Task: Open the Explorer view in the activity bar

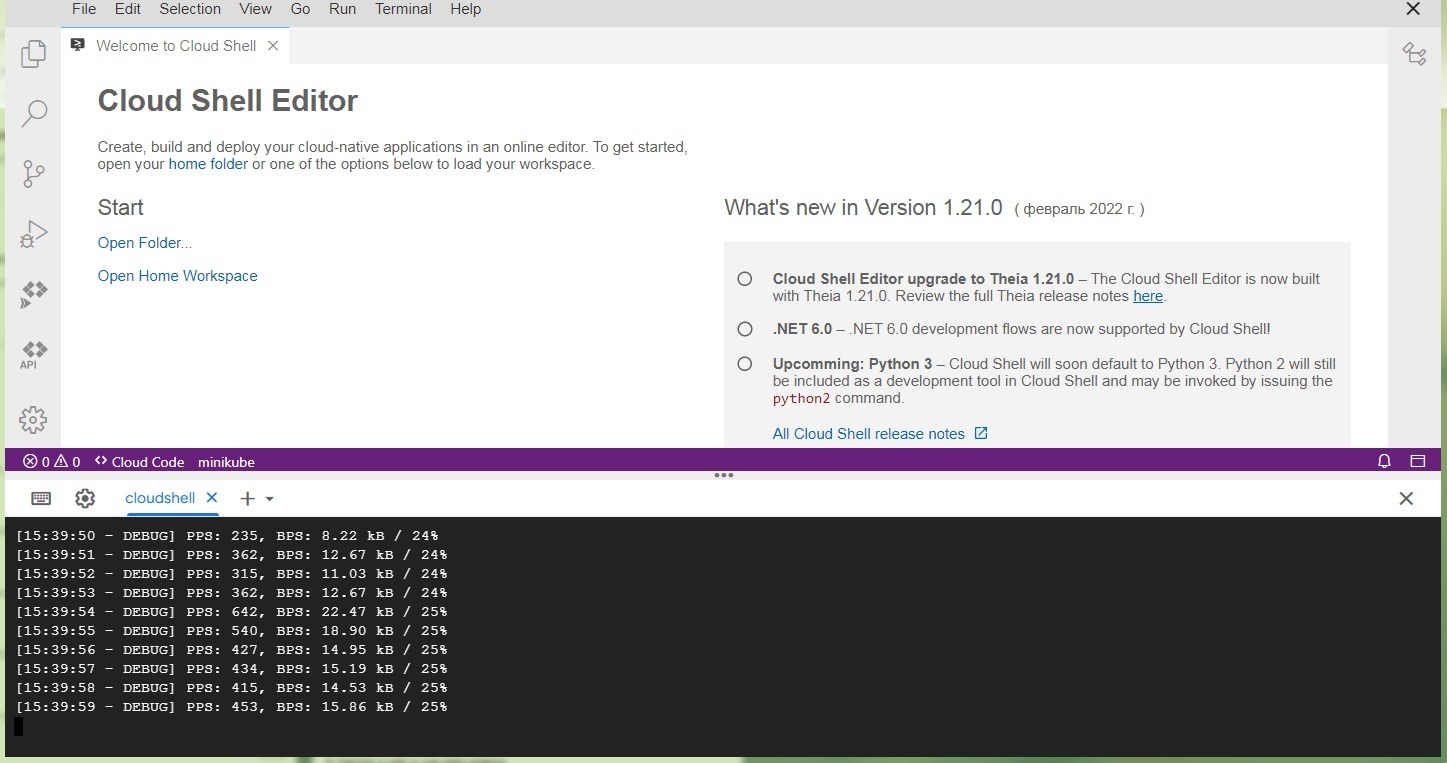Action: click(x=34, y=54)
